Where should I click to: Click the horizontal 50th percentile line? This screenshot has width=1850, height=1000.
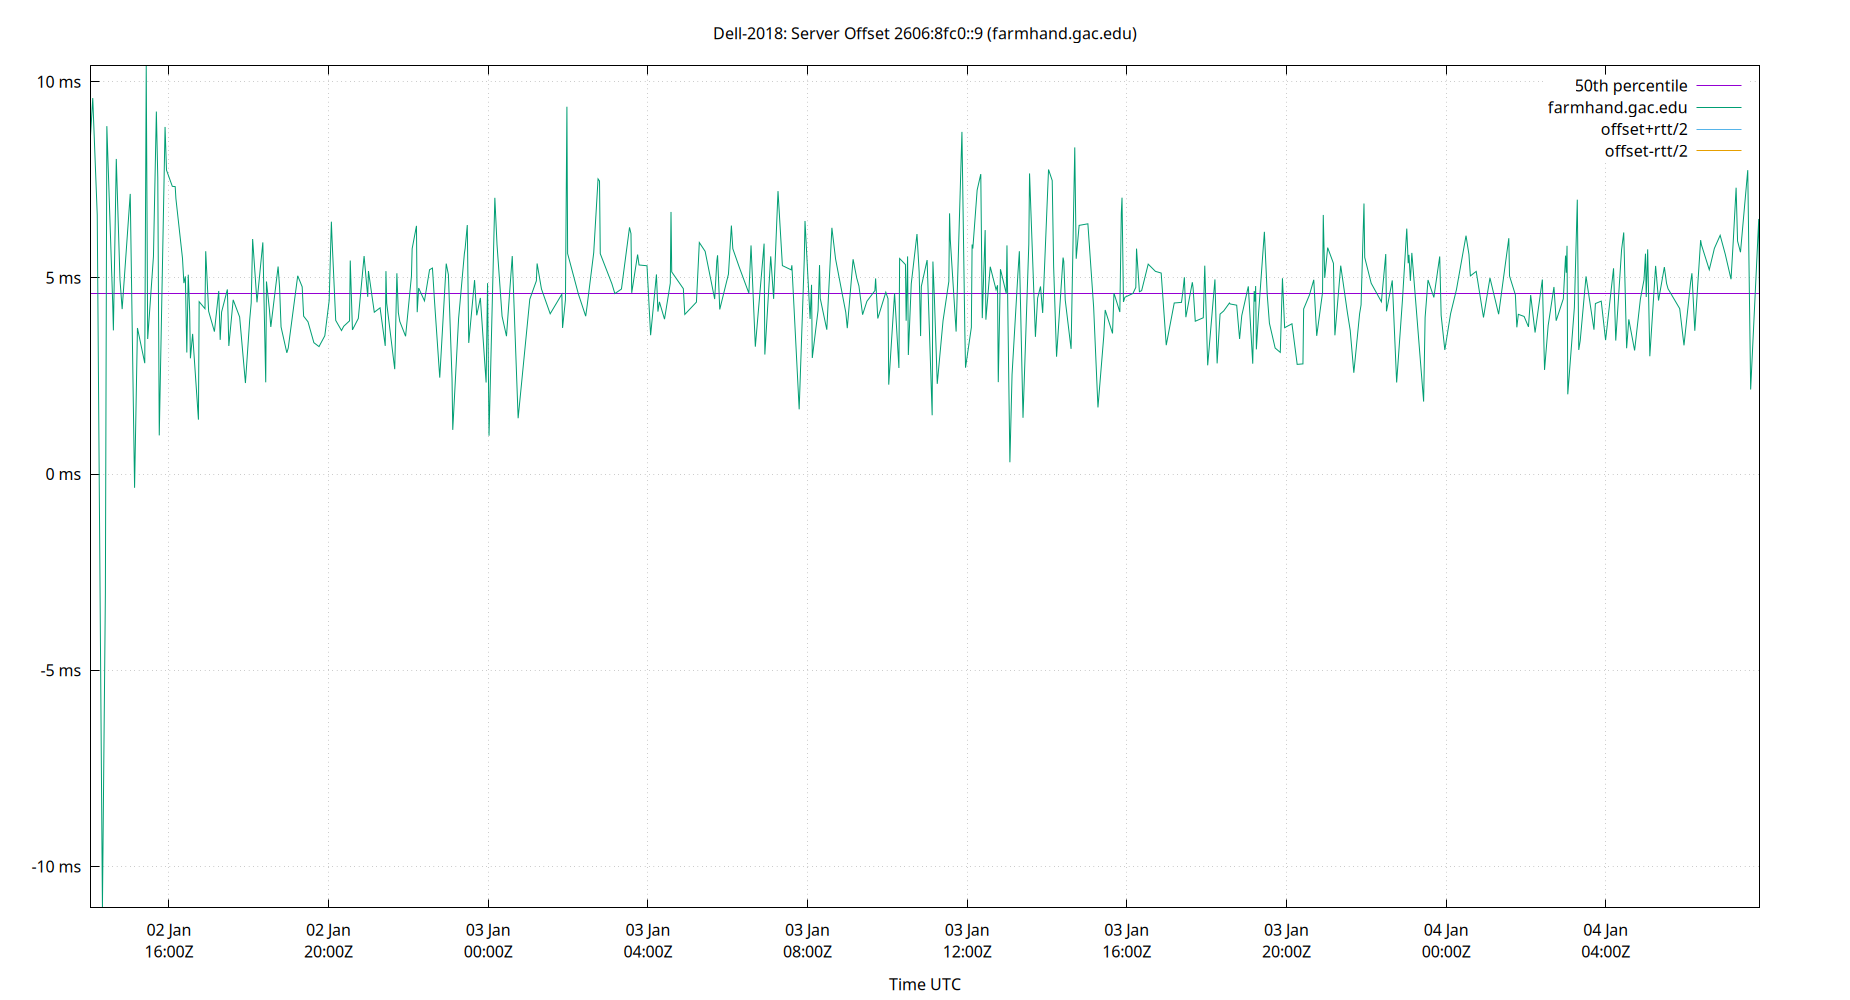(x=700, y=293)
